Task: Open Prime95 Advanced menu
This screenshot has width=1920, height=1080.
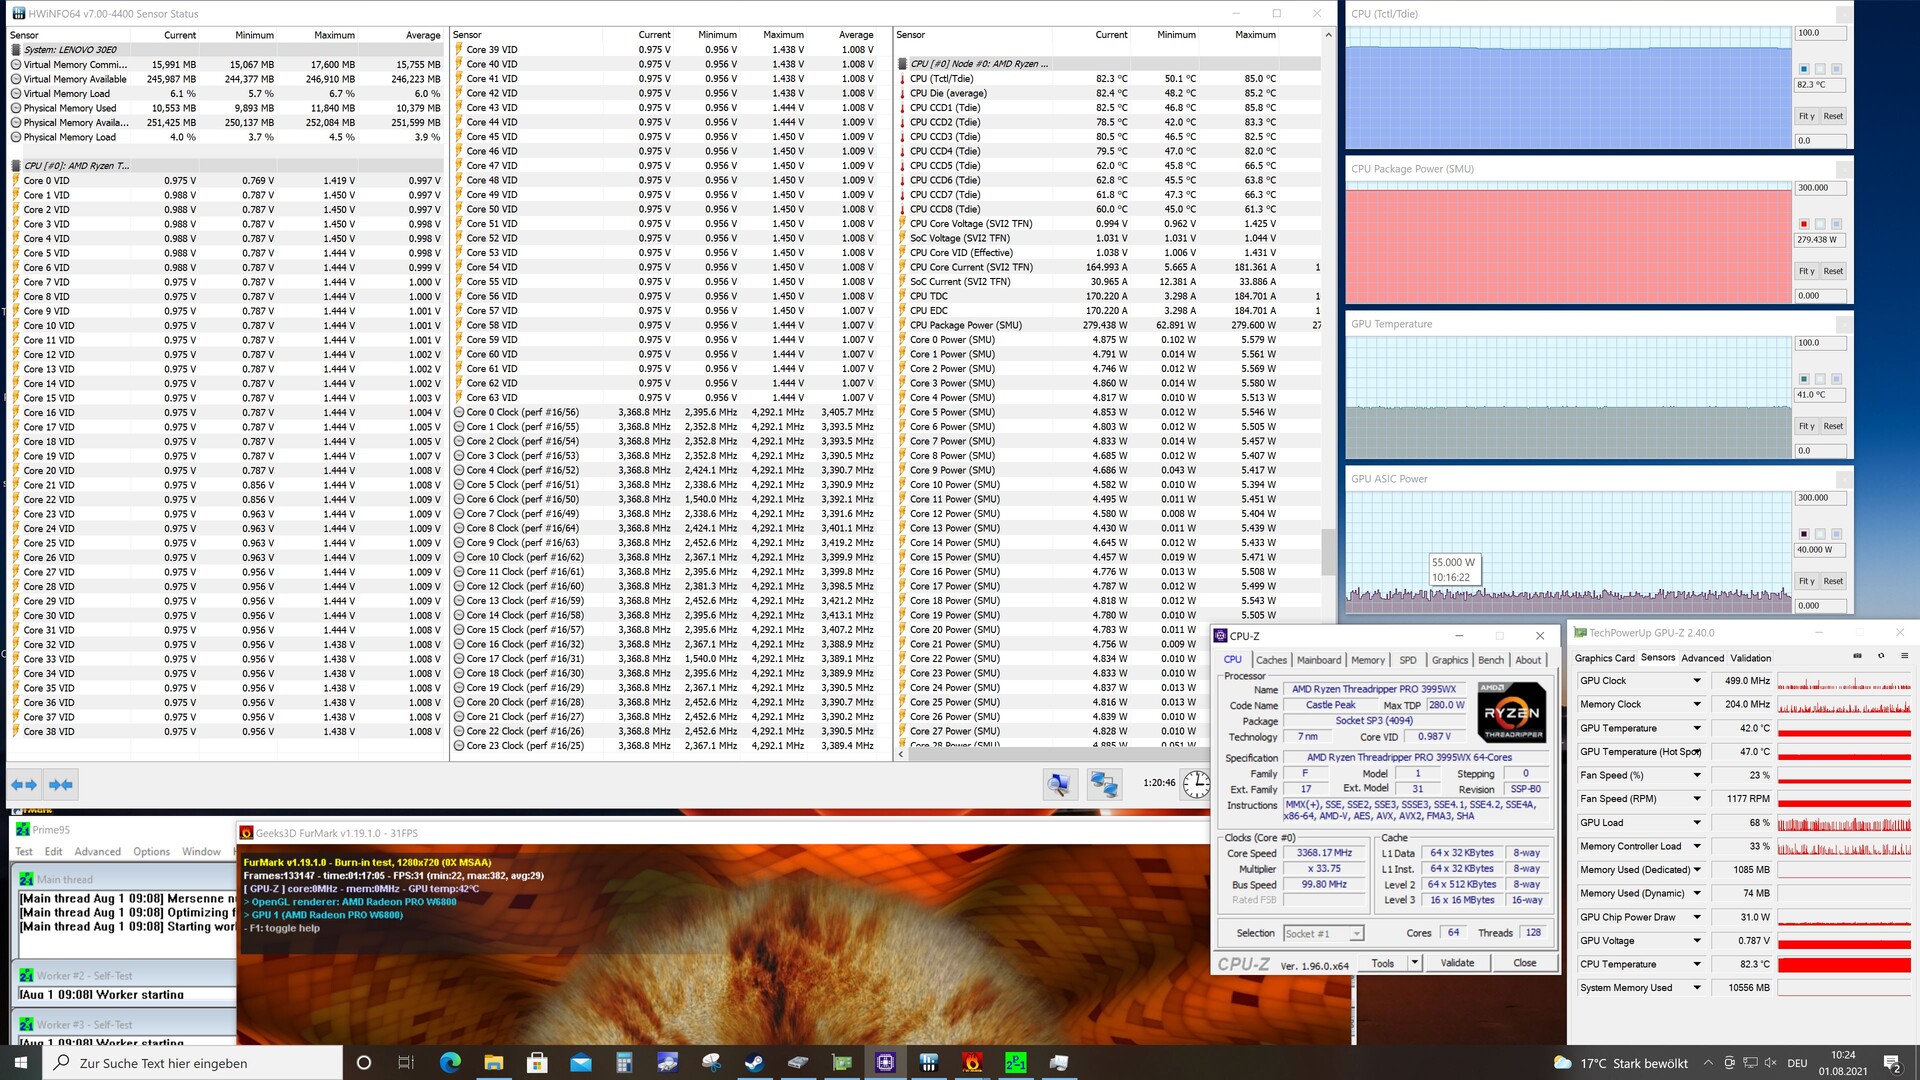Action: [97, 852]
